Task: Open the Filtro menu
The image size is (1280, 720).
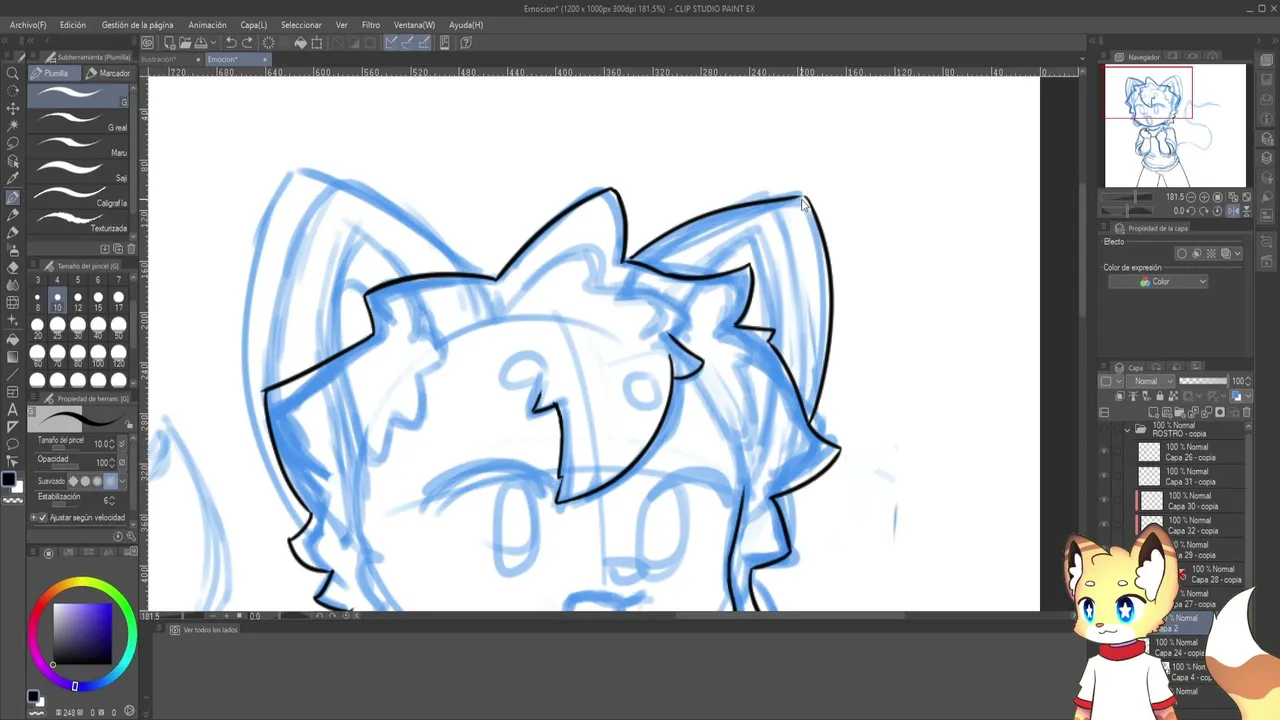Action: click(x=371, y=25)
